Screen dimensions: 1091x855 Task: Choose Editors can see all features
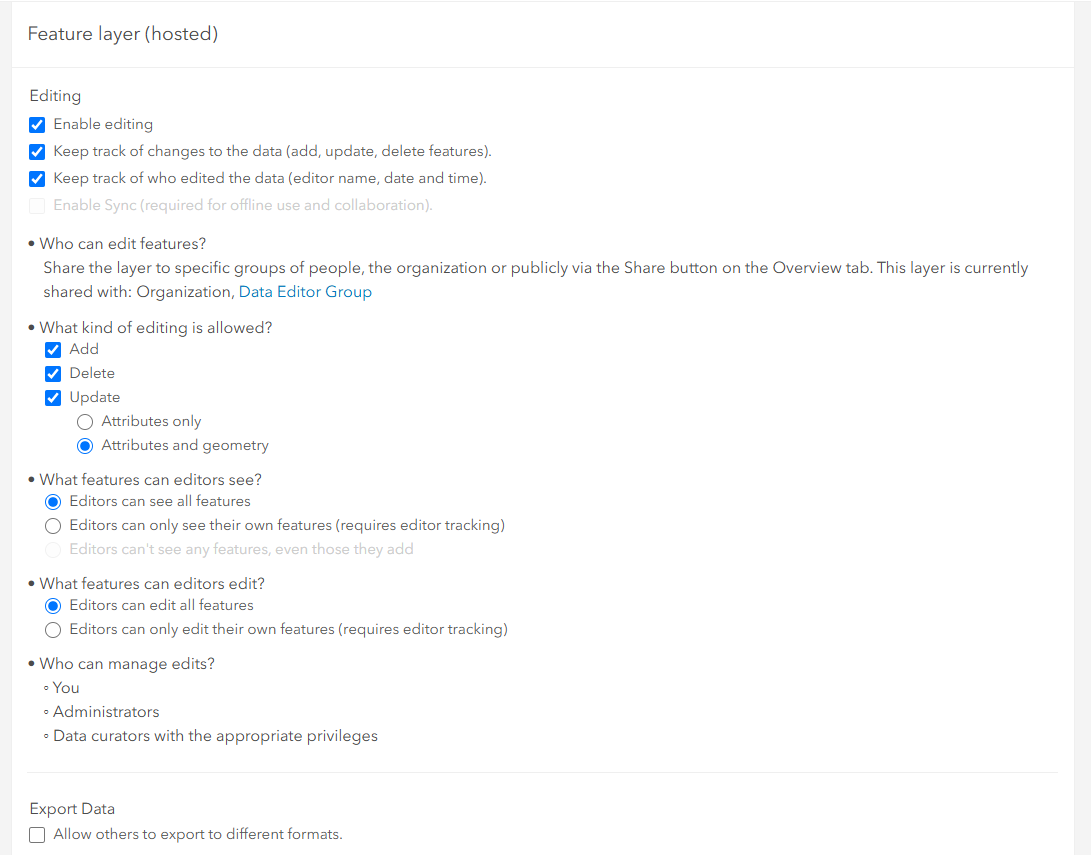[53, 502]
